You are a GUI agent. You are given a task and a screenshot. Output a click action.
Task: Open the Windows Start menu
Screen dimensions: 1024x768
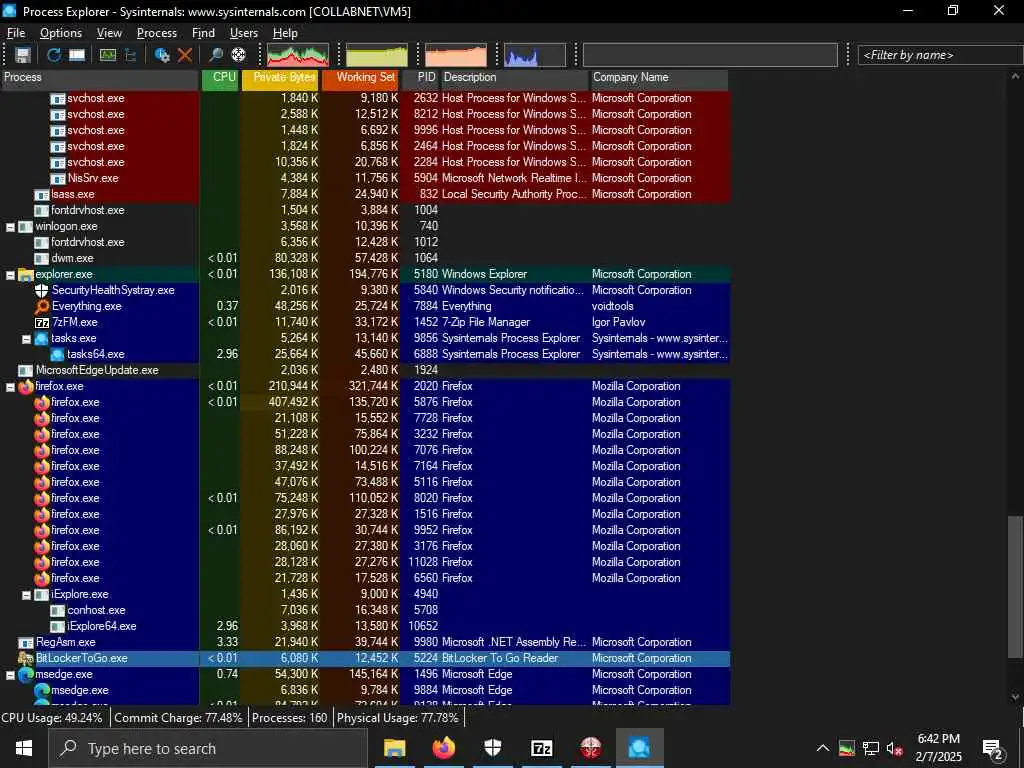(24, 748)
